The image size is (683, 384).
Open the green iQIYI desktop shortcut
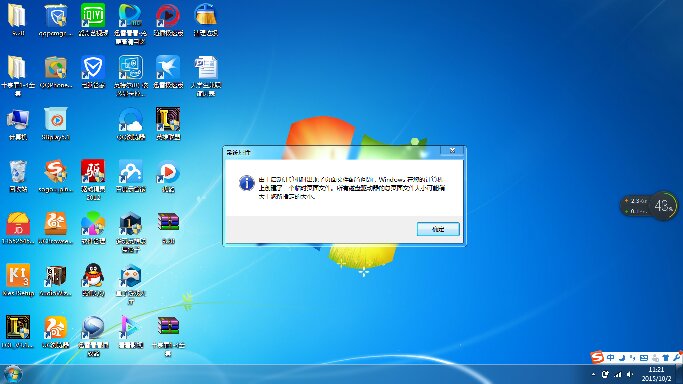[x=93, y=16]
